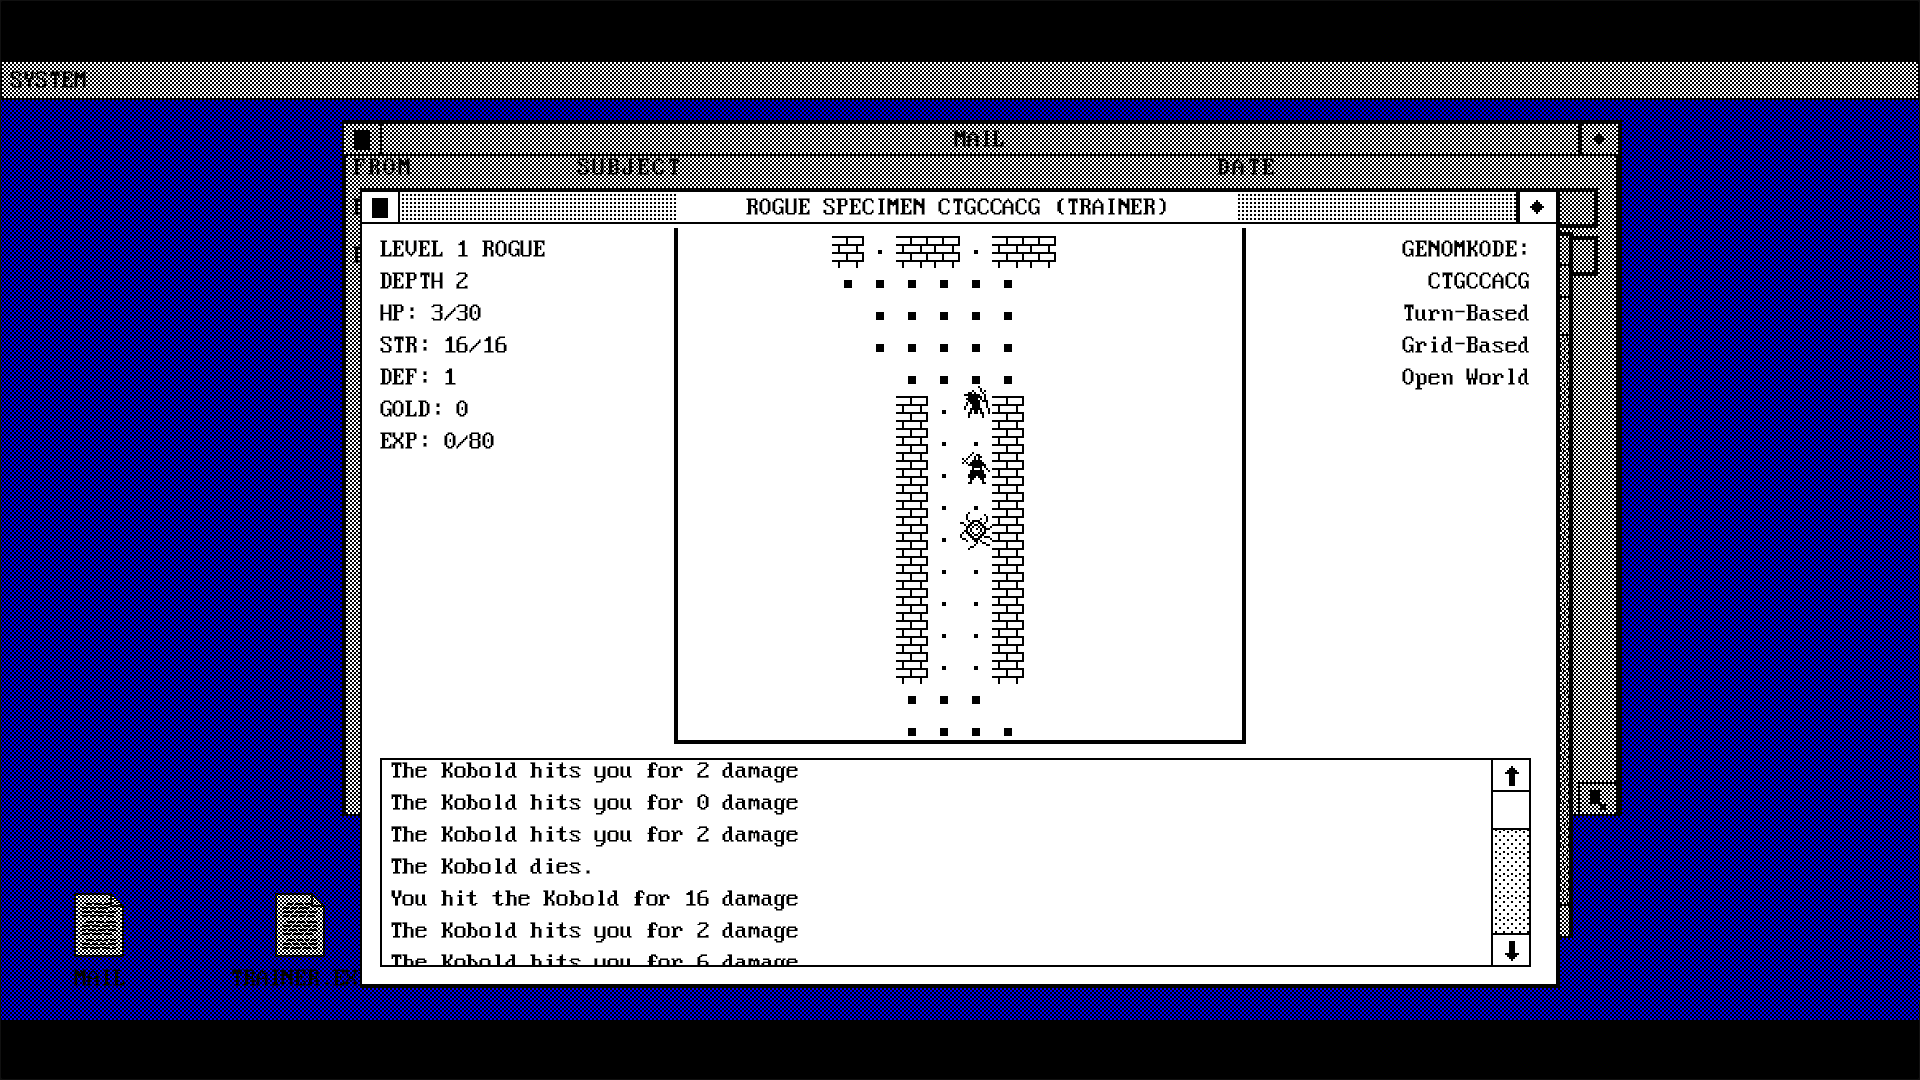Click the spider creature sprite in the corridor
Image resolution: width=1920 pixels, height=1080 pixels.
[x=976, y=531]
